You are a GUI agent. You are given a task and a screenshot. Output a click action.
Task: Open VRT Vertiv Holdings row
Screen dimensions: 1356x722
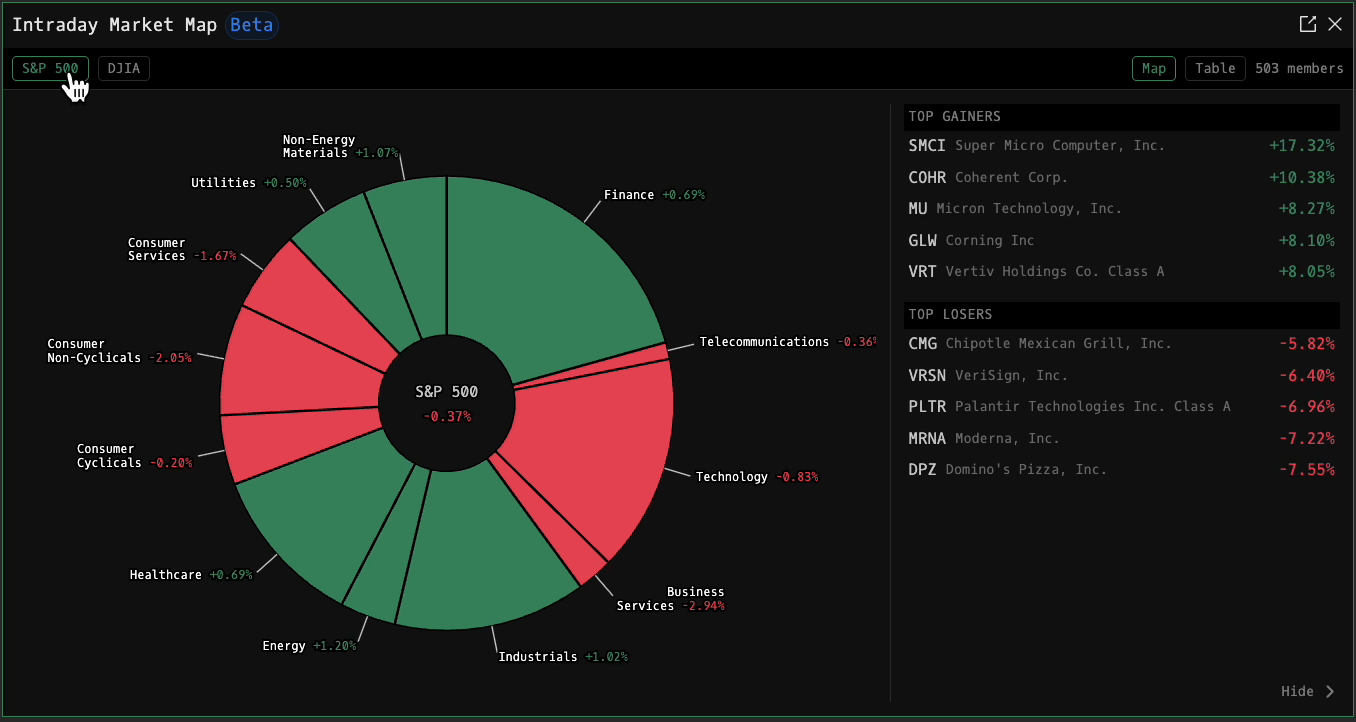(x=1122, y=271)
